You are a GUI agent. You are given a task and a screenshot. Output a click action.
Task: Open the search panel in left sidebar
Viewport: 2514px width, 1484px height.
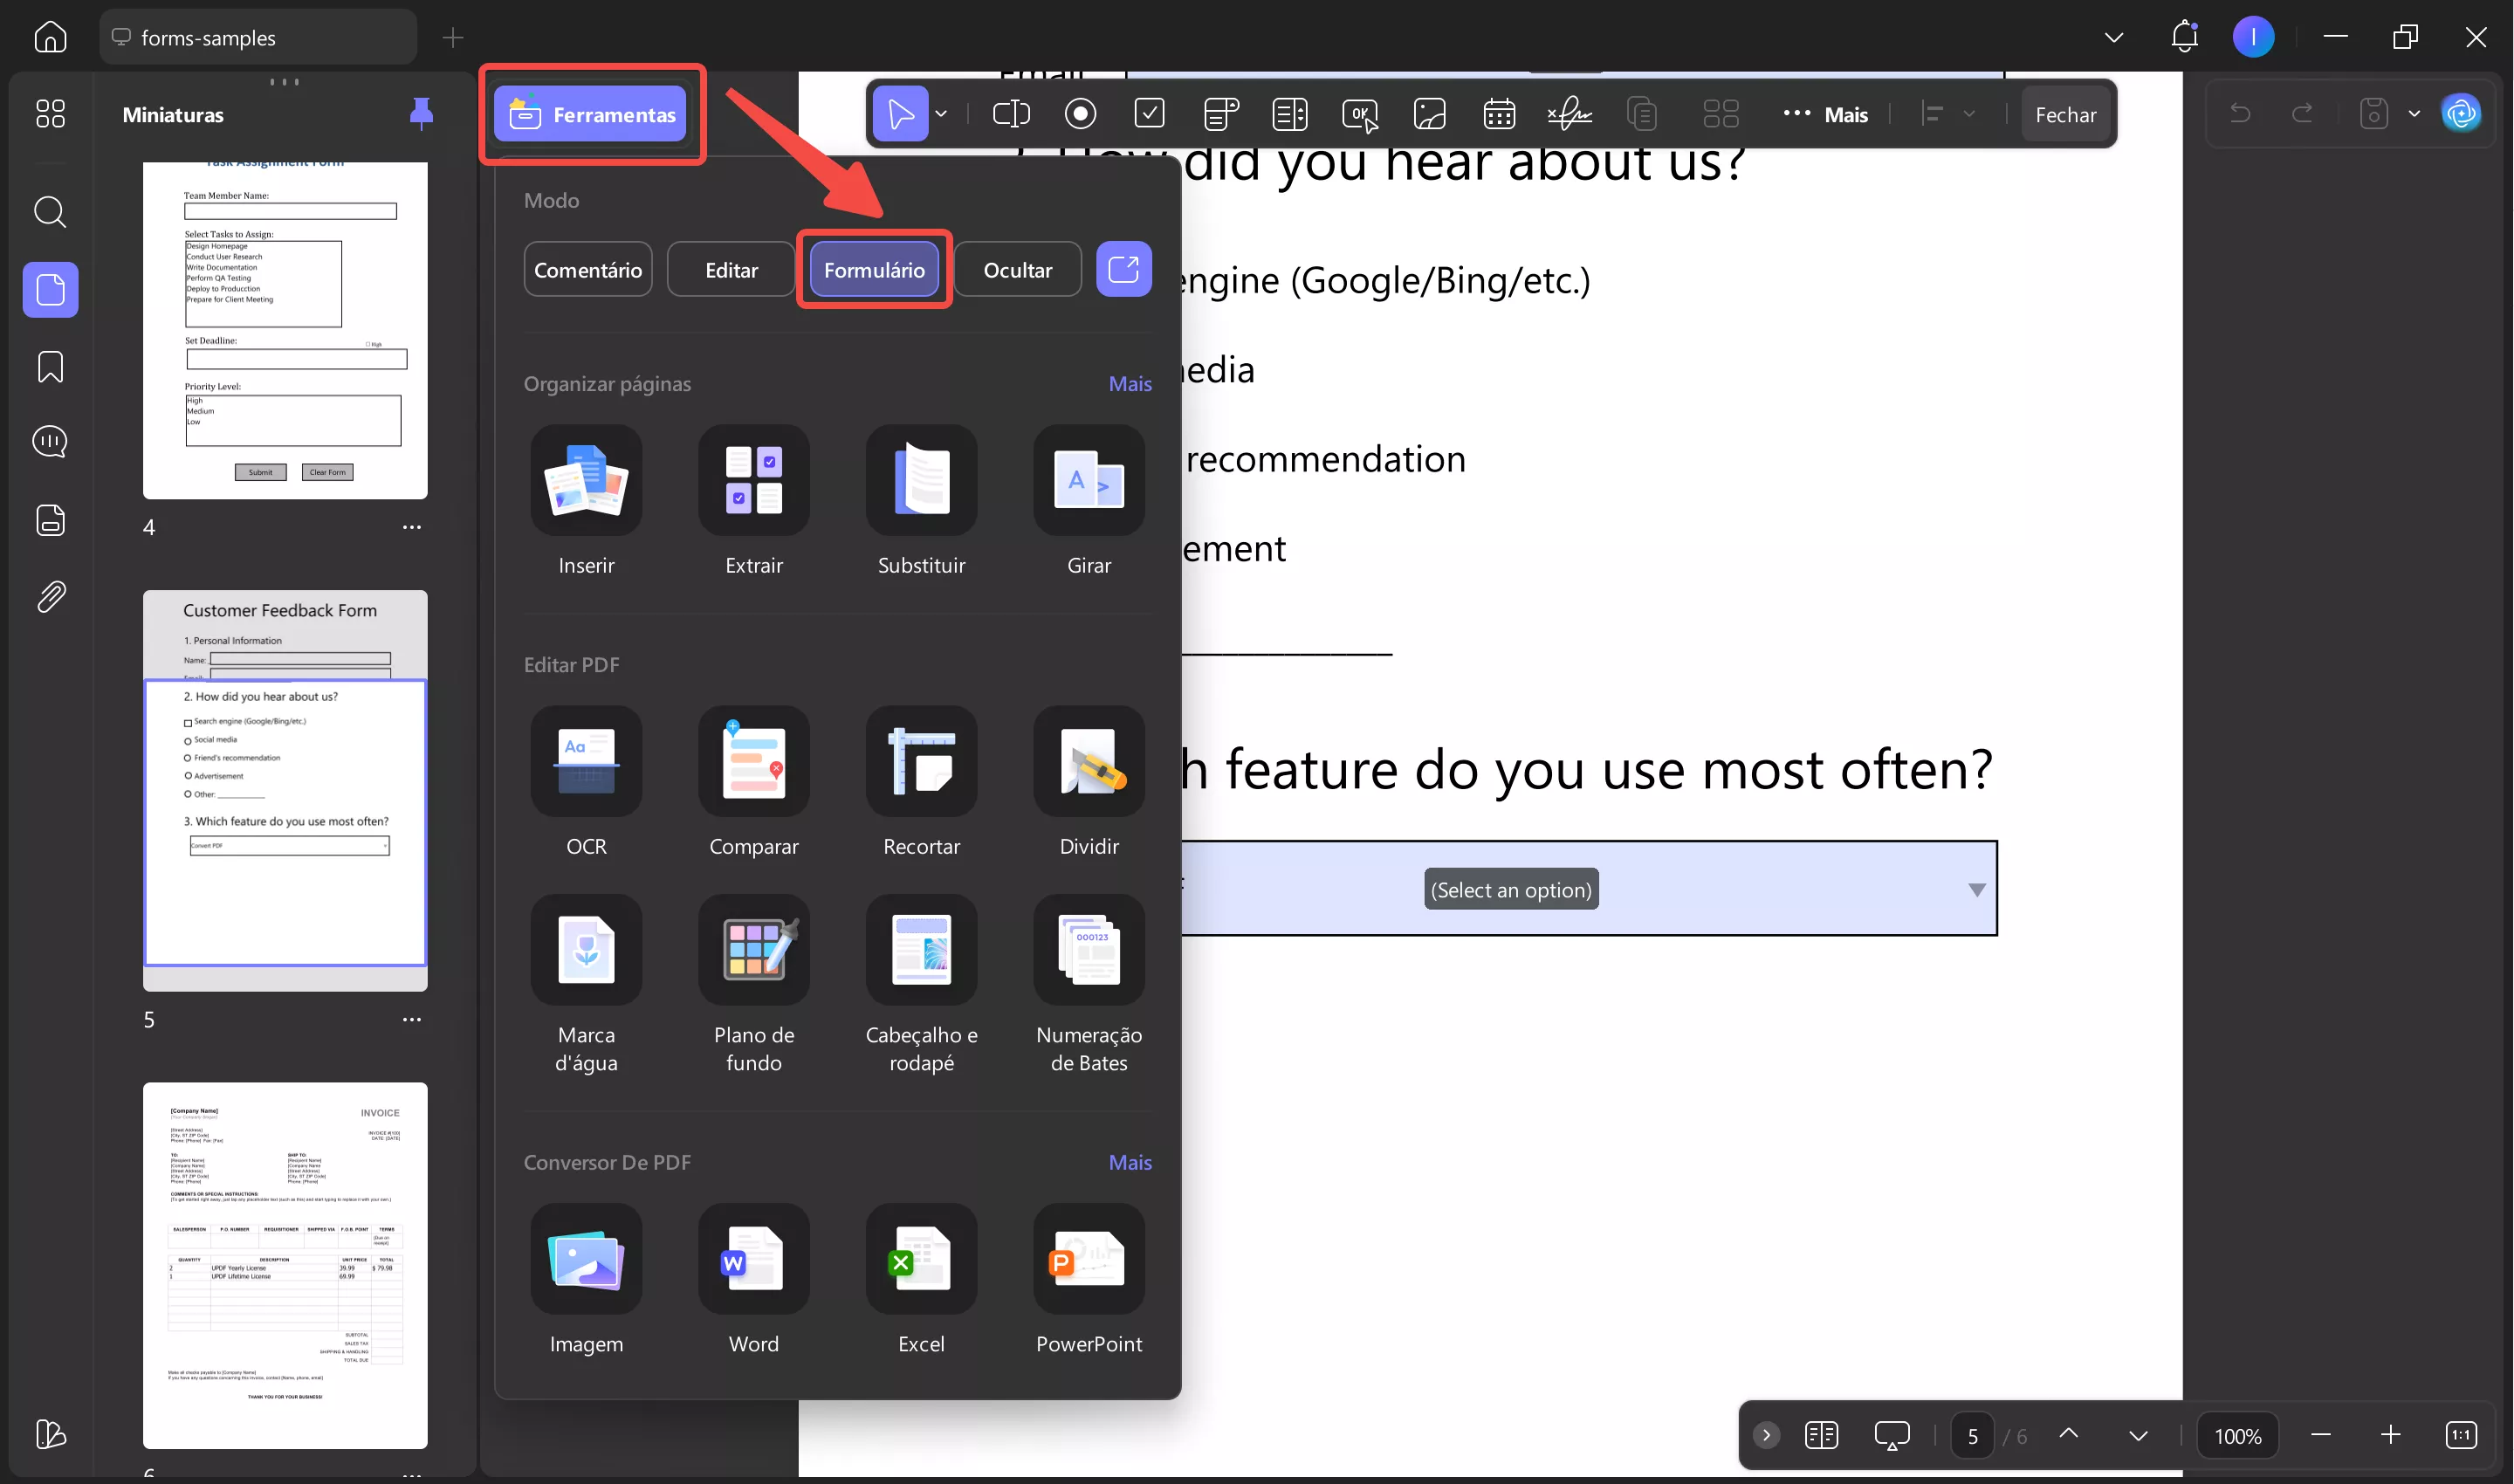click(50, 212)
